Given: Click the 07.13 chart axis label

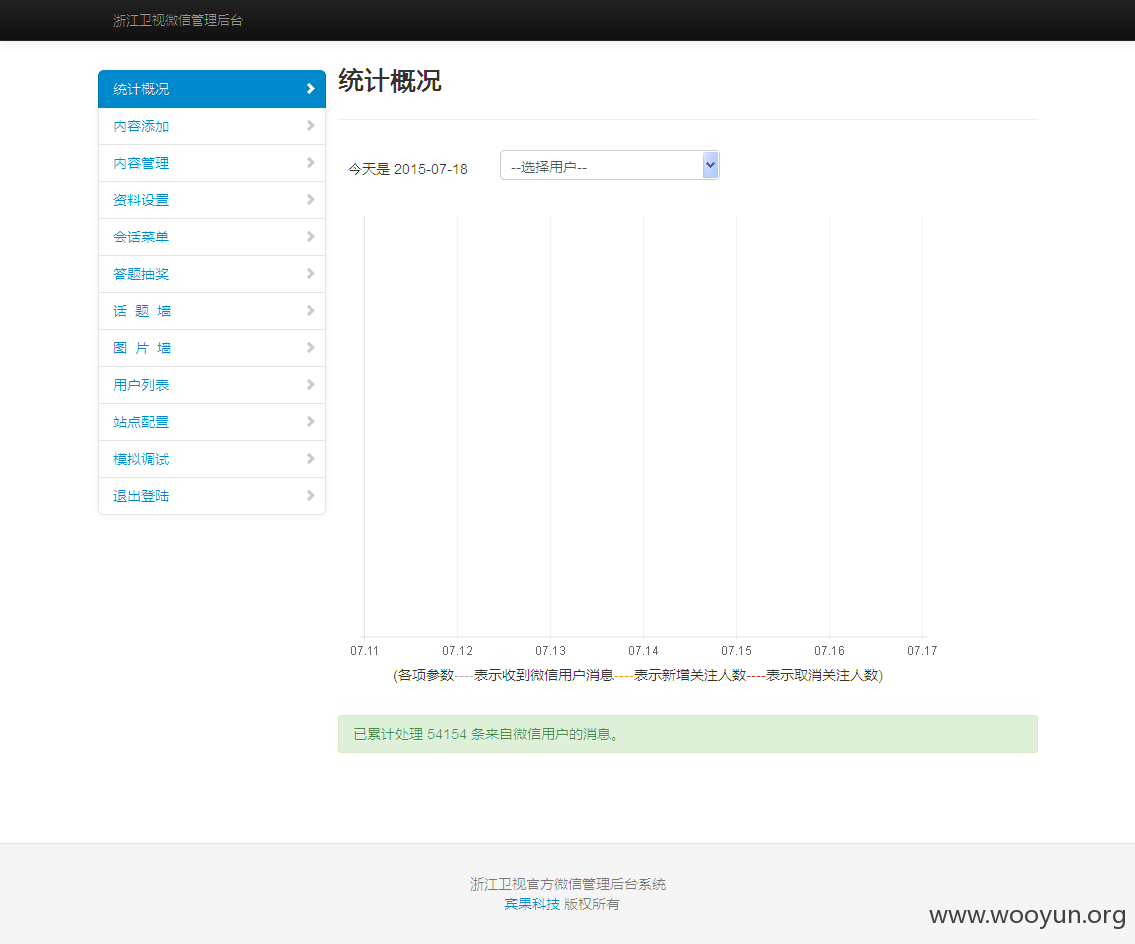Looking at the screenshot, I should (550, 651).
